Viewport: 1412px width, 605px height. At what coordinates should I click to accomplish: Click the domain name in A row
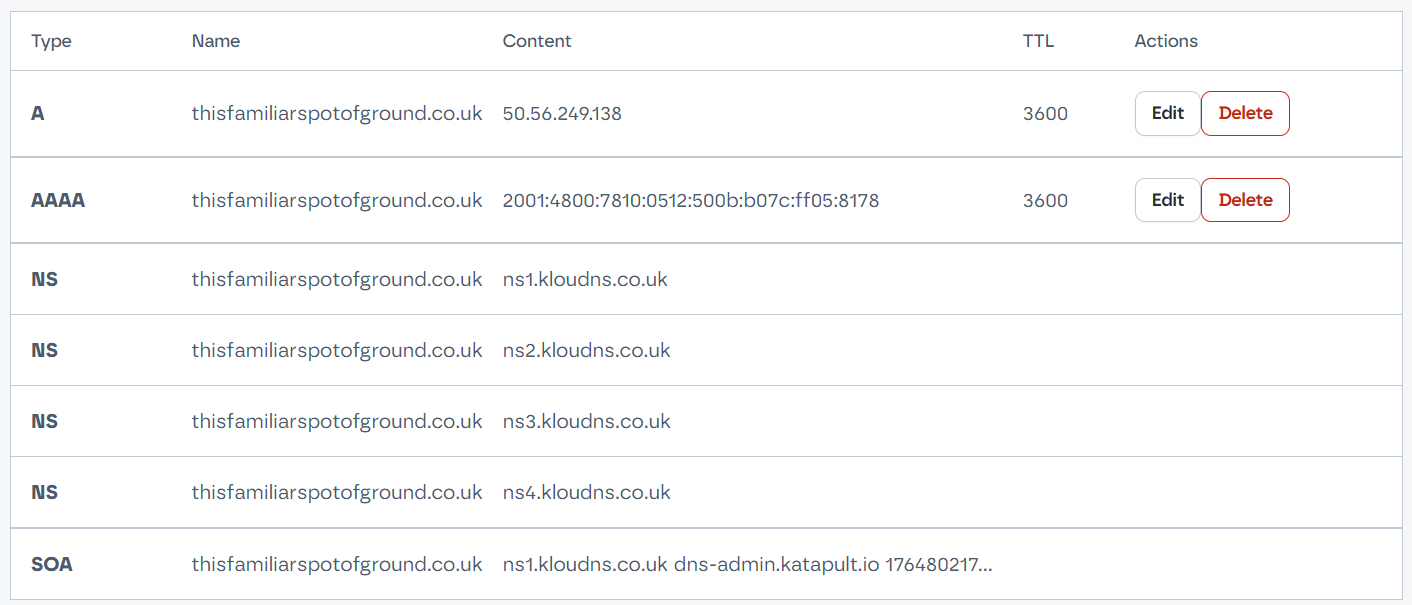337,114
